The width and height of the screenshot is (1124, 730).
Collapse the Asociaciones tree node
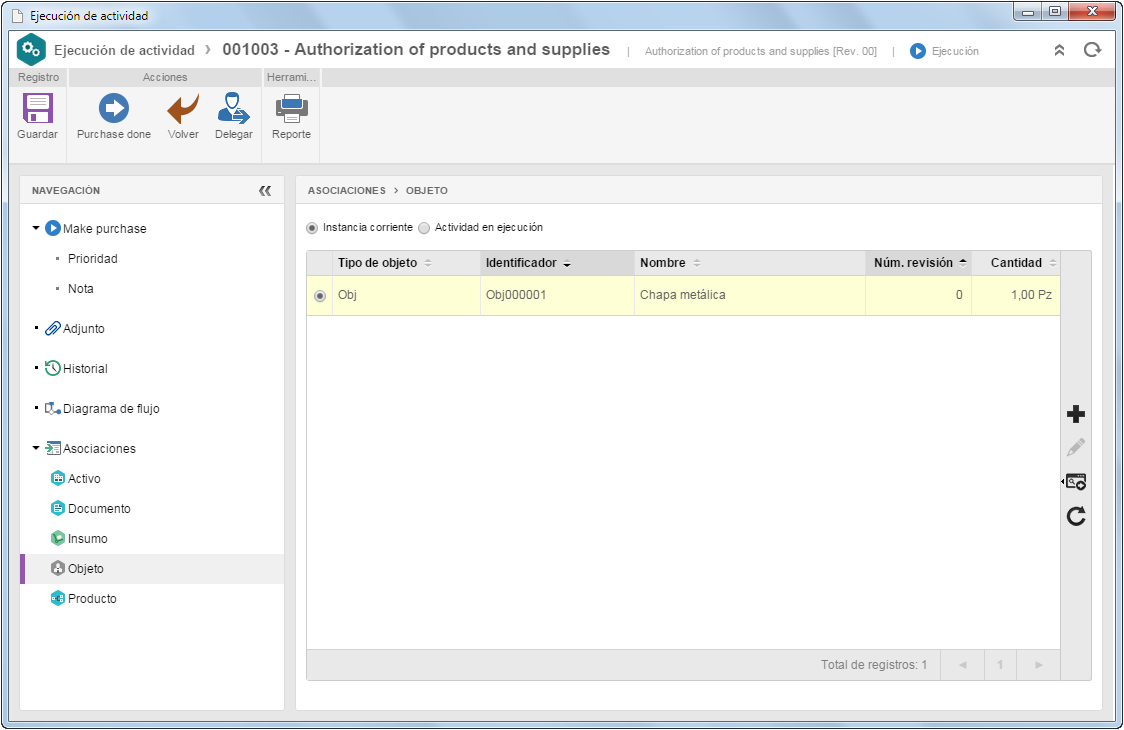[x=36, y=448]
